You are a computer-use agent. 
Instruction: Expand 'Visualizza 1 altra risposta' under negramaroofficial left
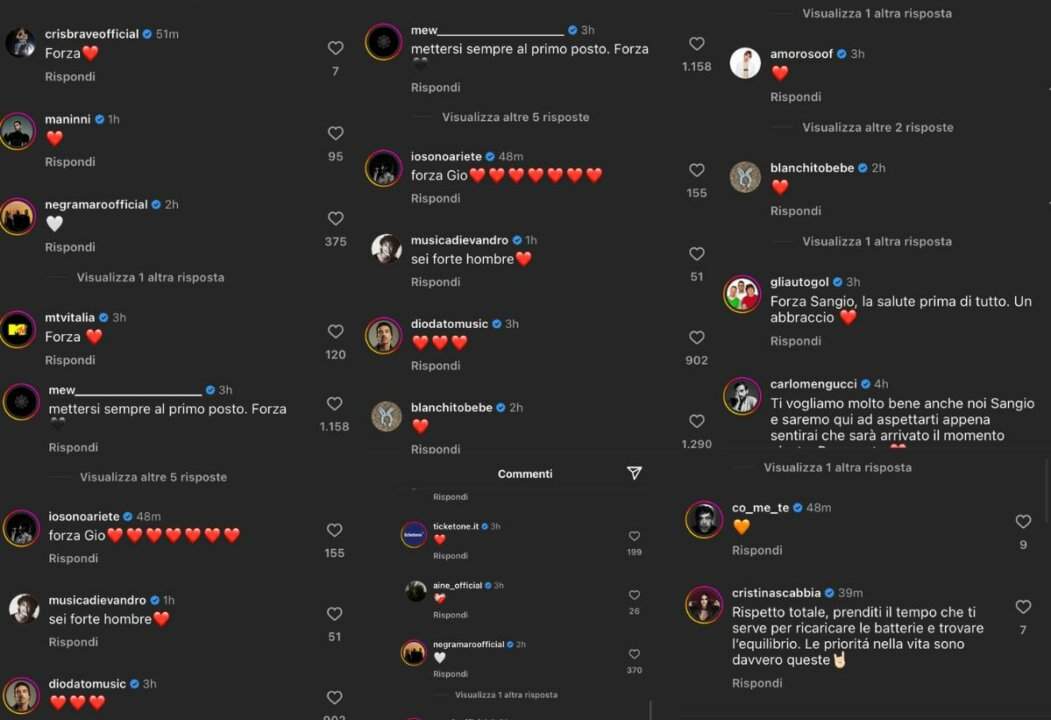click(x=150, y=278)
